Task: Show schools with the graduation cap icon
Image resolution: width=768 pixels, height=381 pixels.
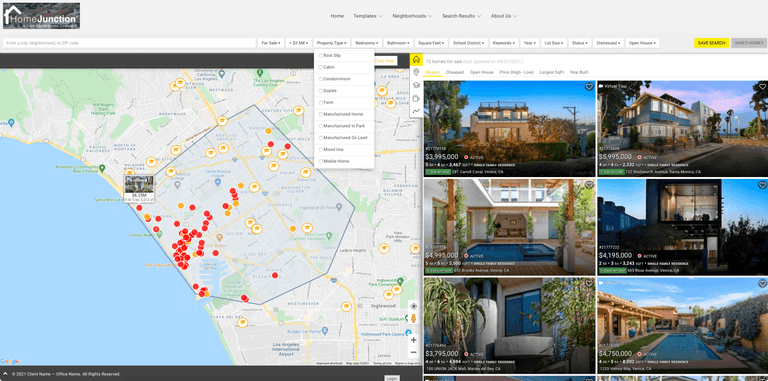Action: 416,85
